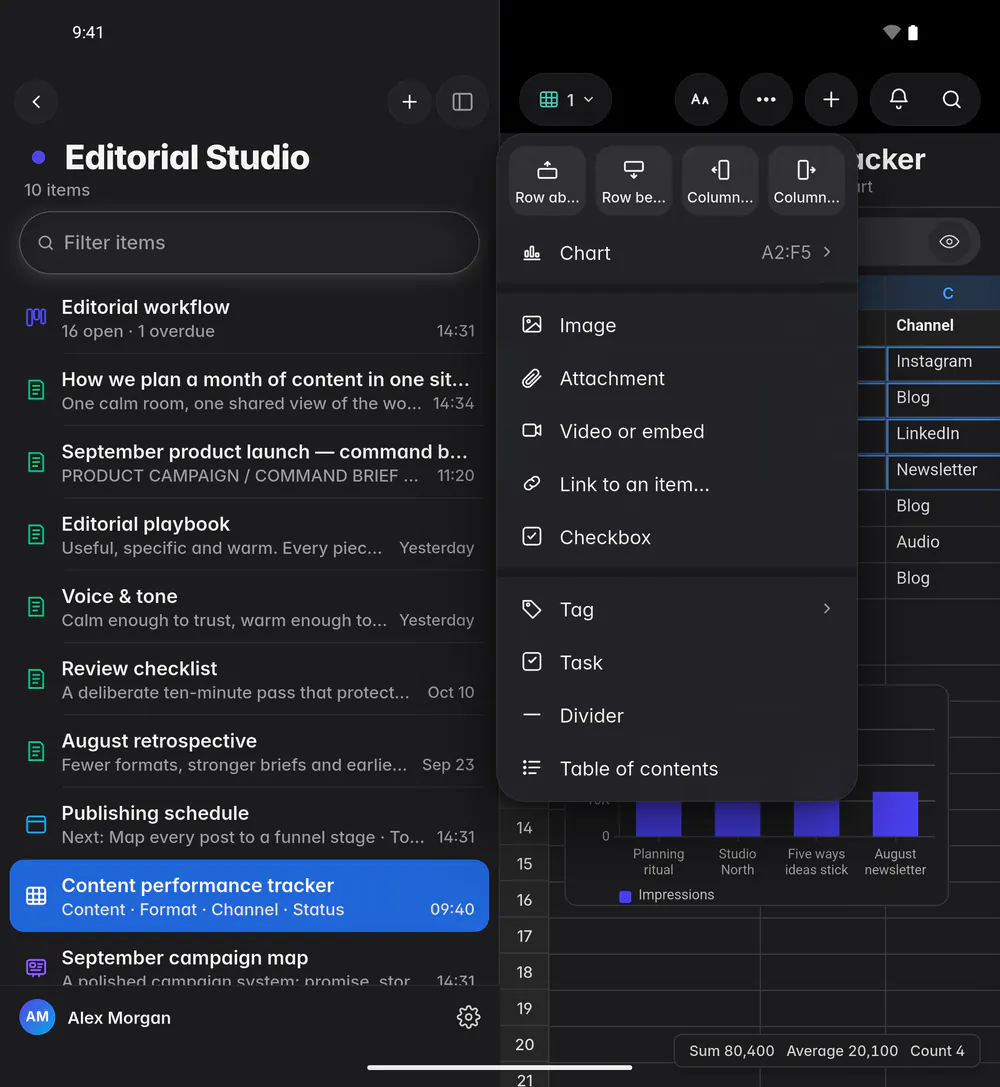Add a new item with sidebar plus
1000x1087 pixels.
[410, 102]
